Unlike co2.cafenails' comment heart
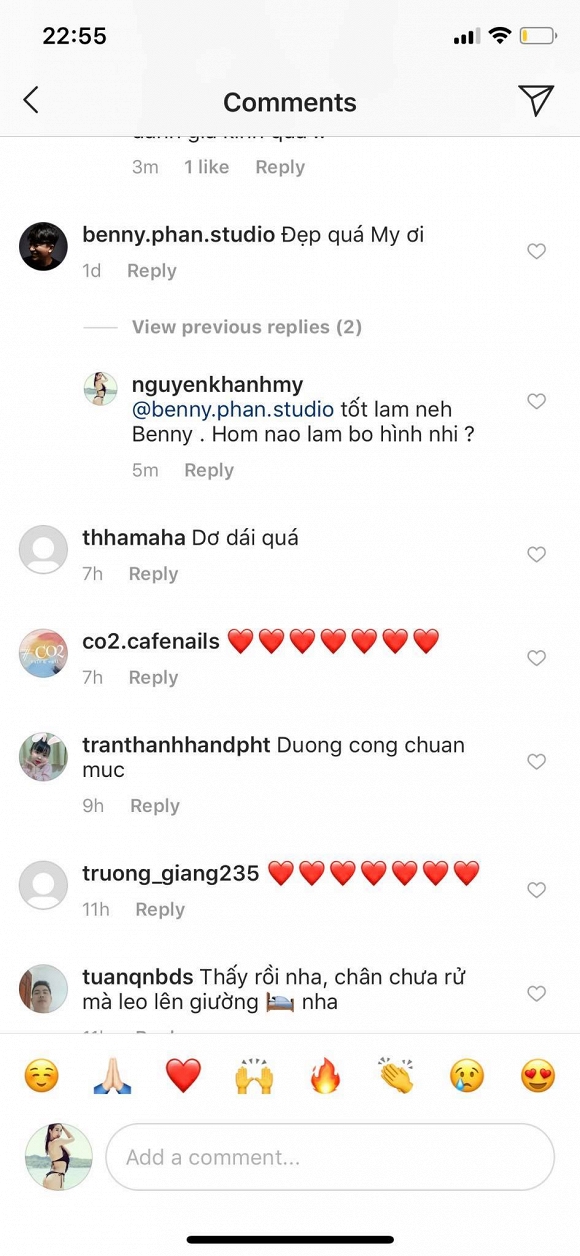The width and height of the screenshot is (580, 1256). pos(537,657)
